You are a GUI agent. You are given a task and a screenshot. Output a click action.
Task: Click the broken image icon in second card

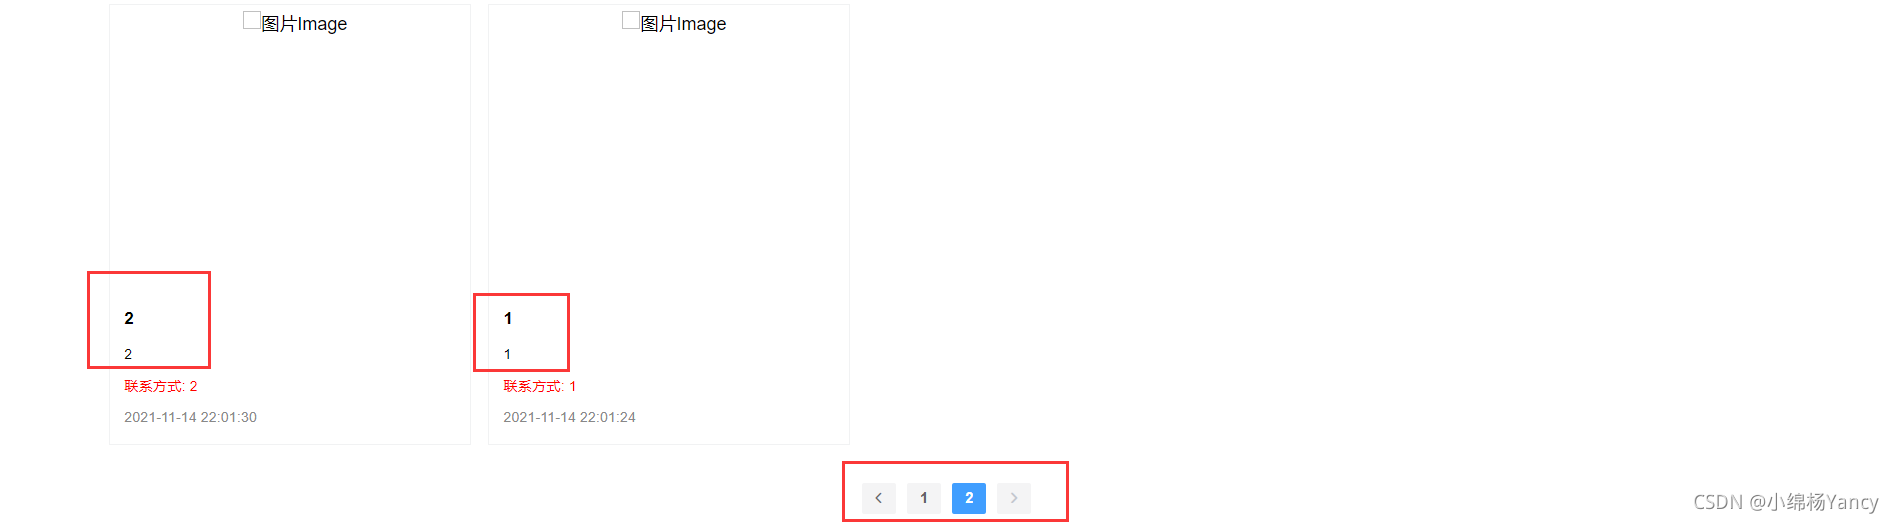[631, 20]
